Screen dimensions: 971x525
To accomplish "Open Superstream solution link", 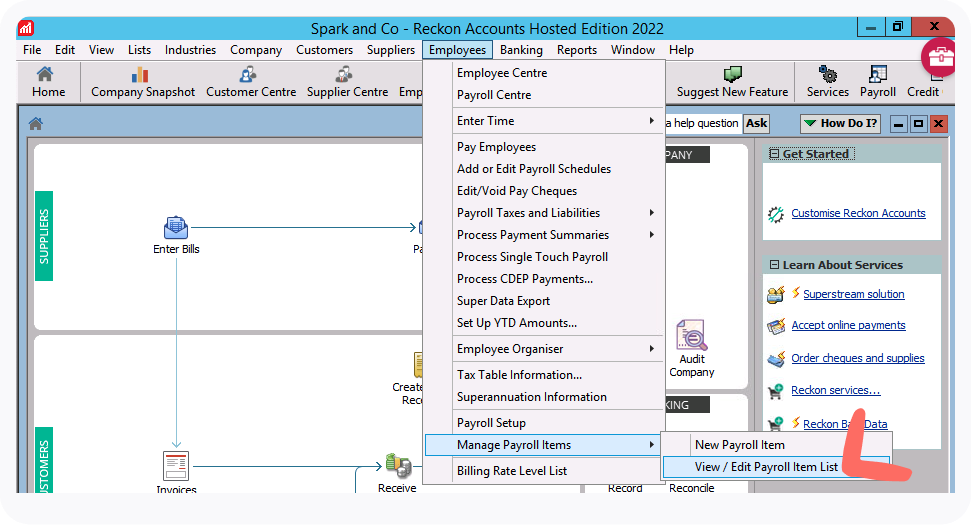I will click(x=854, y=295).
